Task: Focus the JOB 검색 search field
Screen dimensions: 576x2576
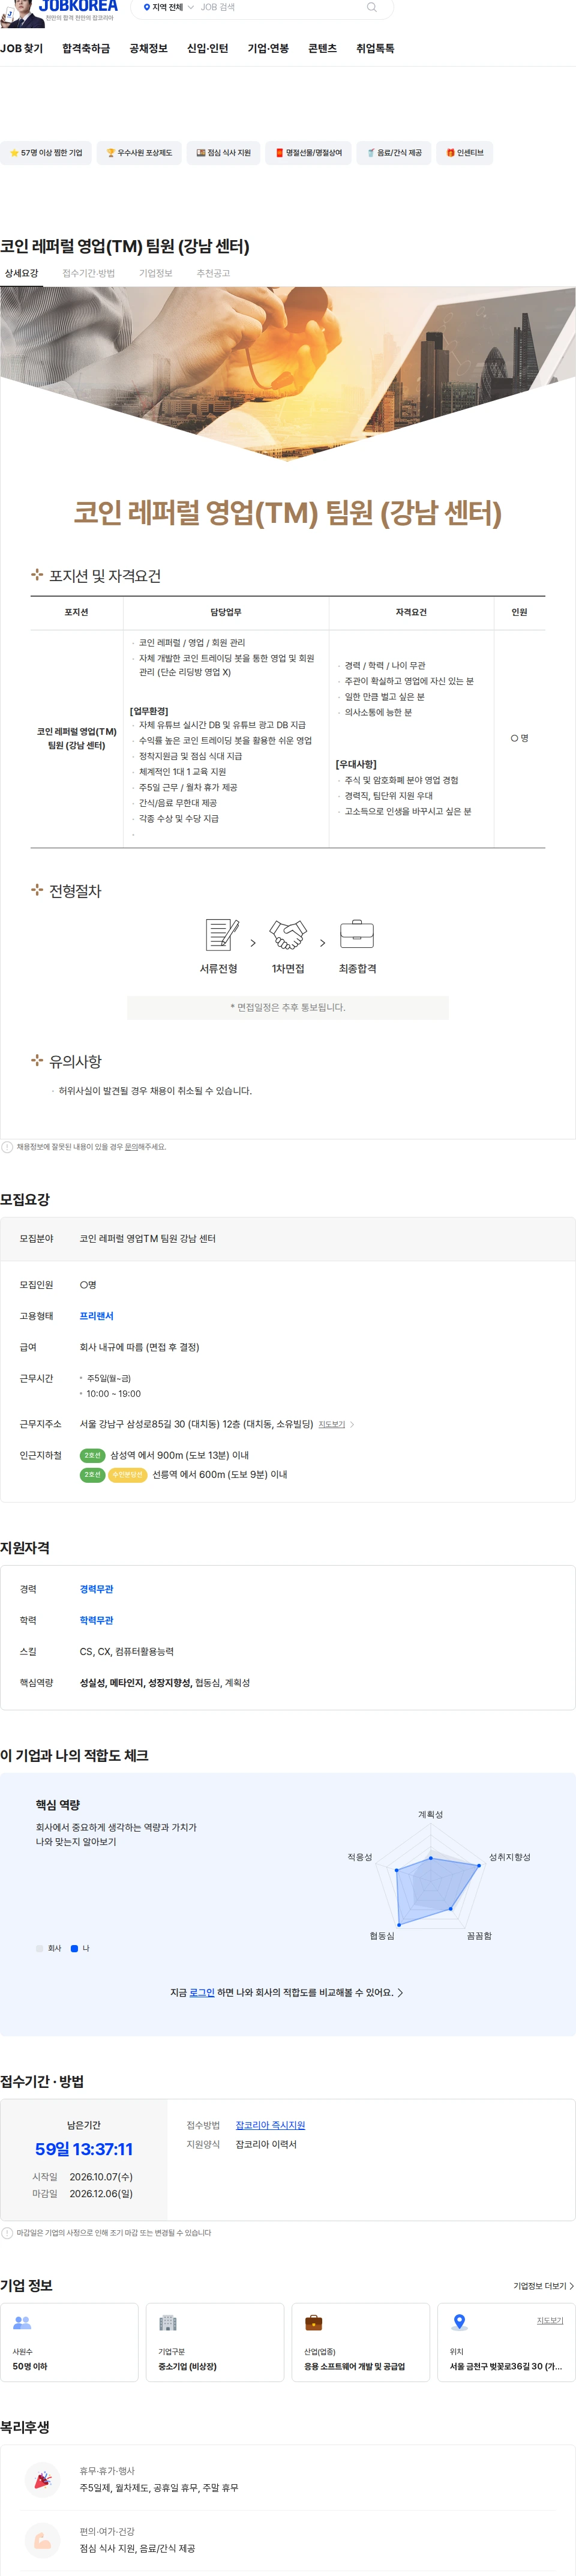Action: pyautogui.click(x=279, y=7)
